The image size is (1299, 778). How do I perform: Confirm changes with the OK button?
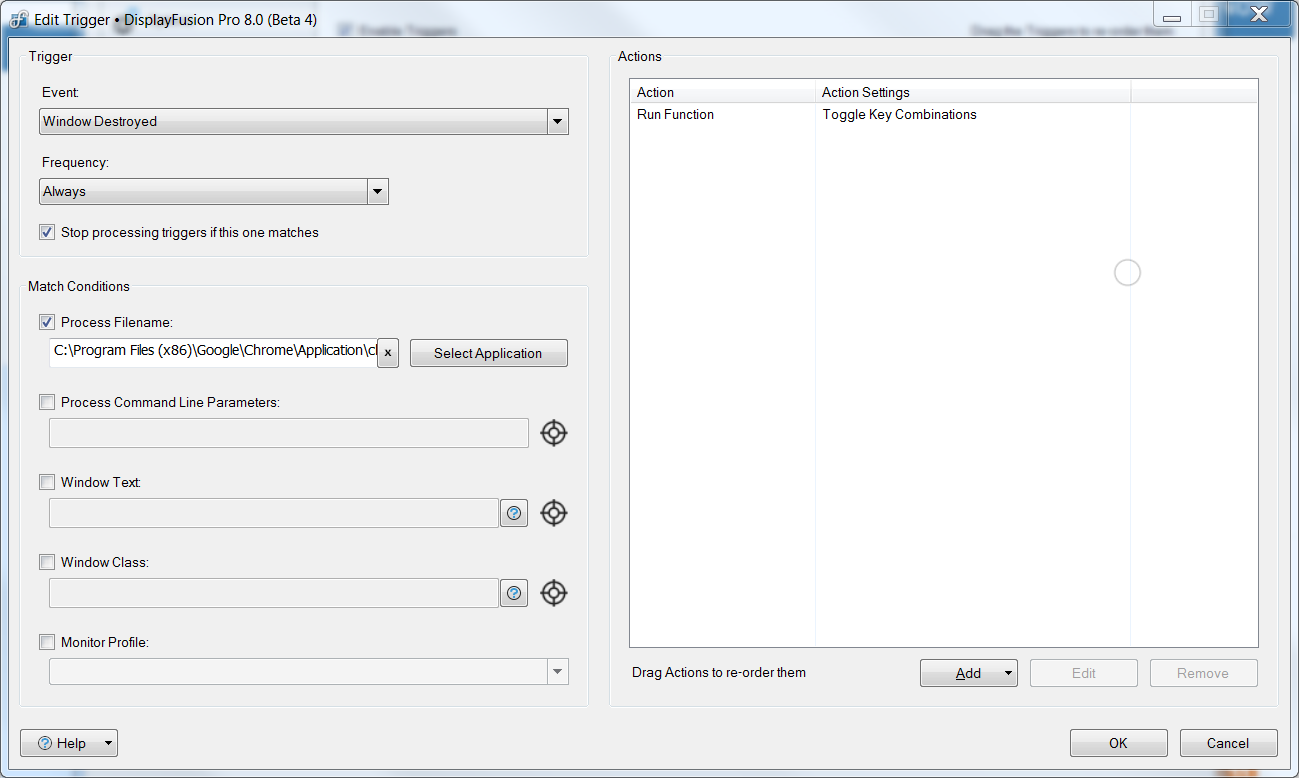pos(1118,743)
